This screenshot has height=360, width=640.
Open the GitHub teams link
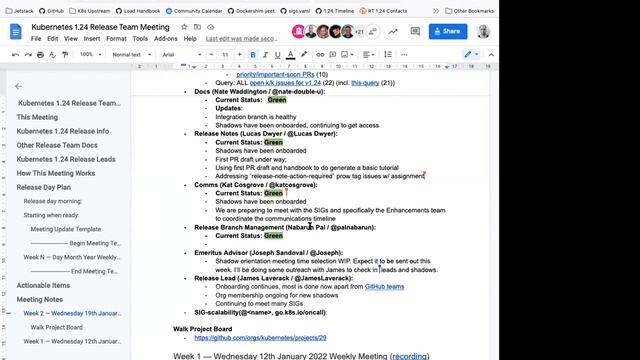pos(384,287)
